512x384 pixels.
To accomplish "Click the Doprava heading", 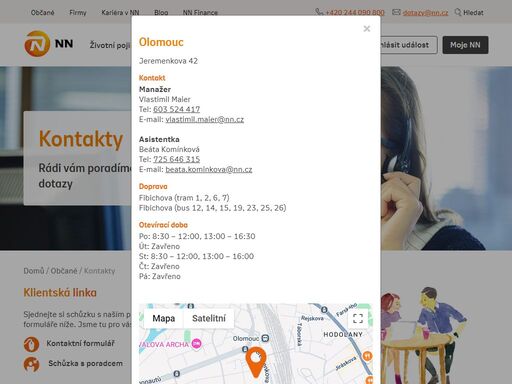I will [x=153, y=187].
